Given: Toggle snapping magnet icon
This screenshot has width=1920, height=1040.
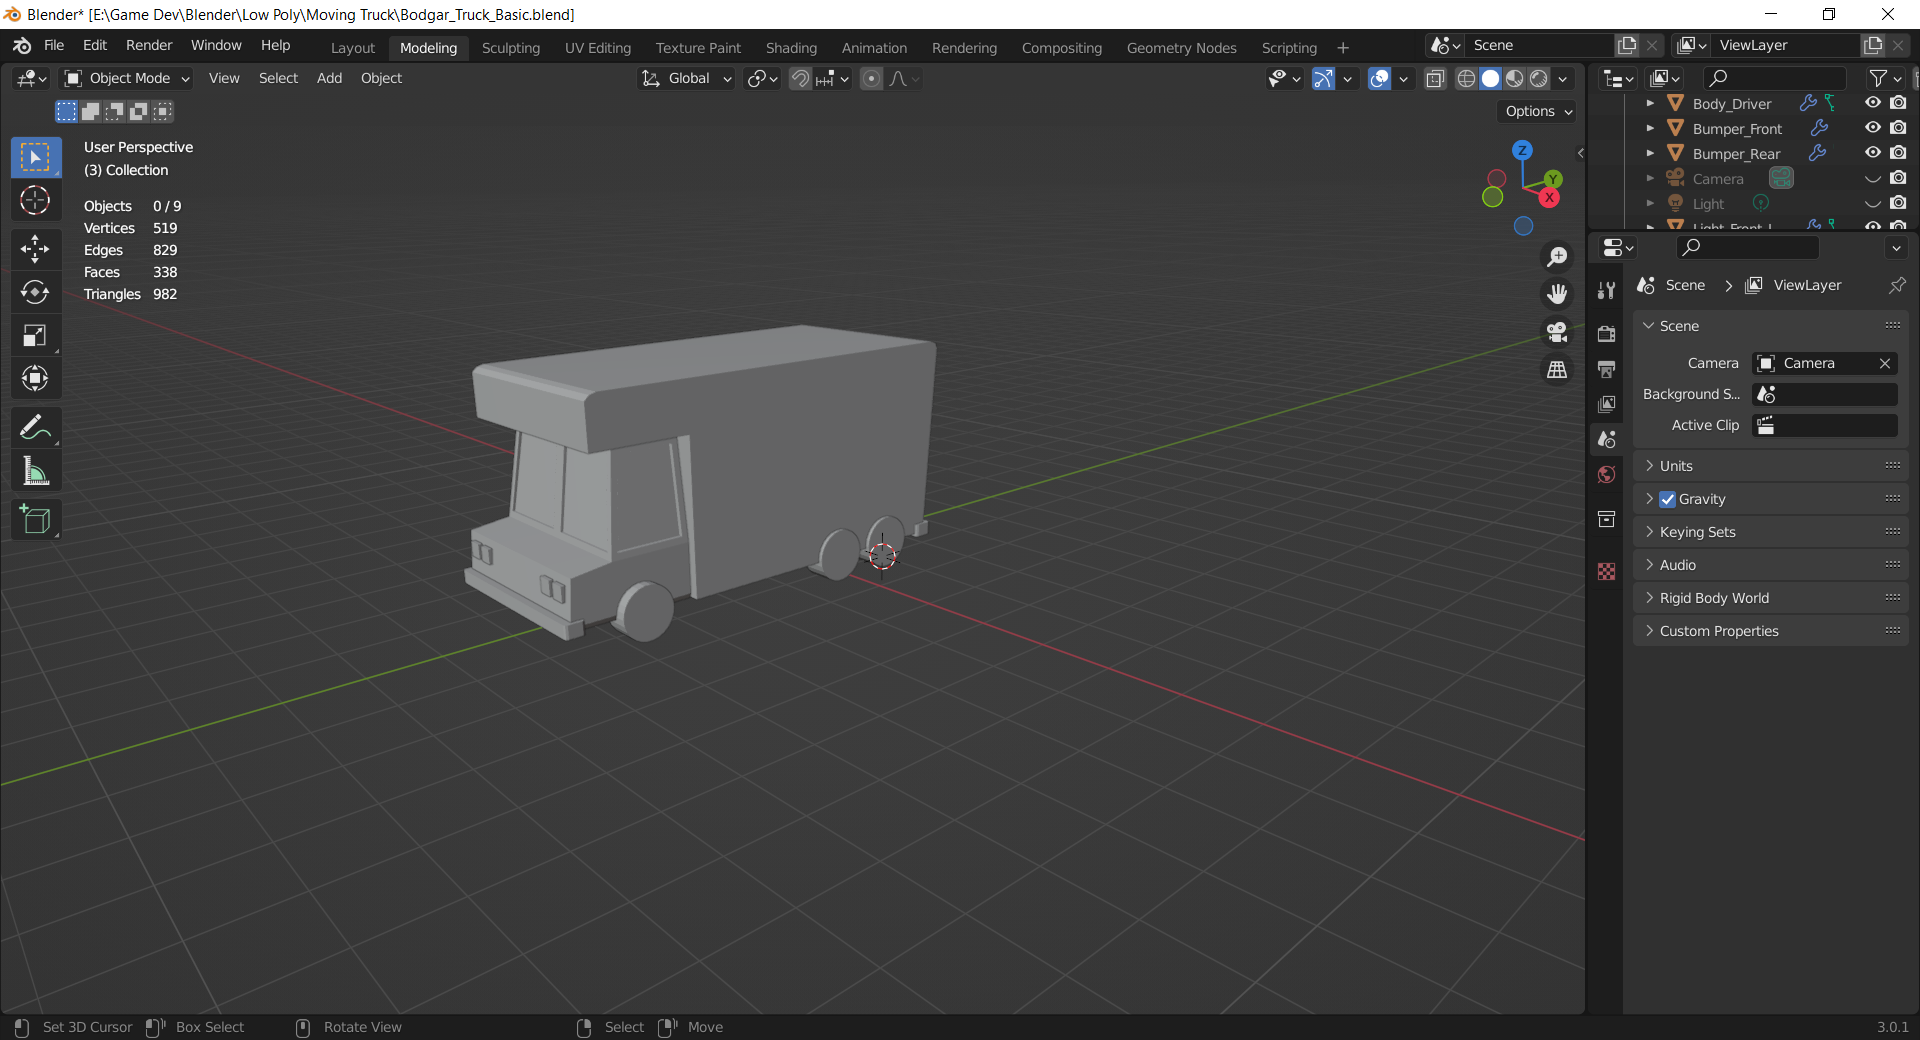Looking at the screenshot, I should tap(800, 78).
